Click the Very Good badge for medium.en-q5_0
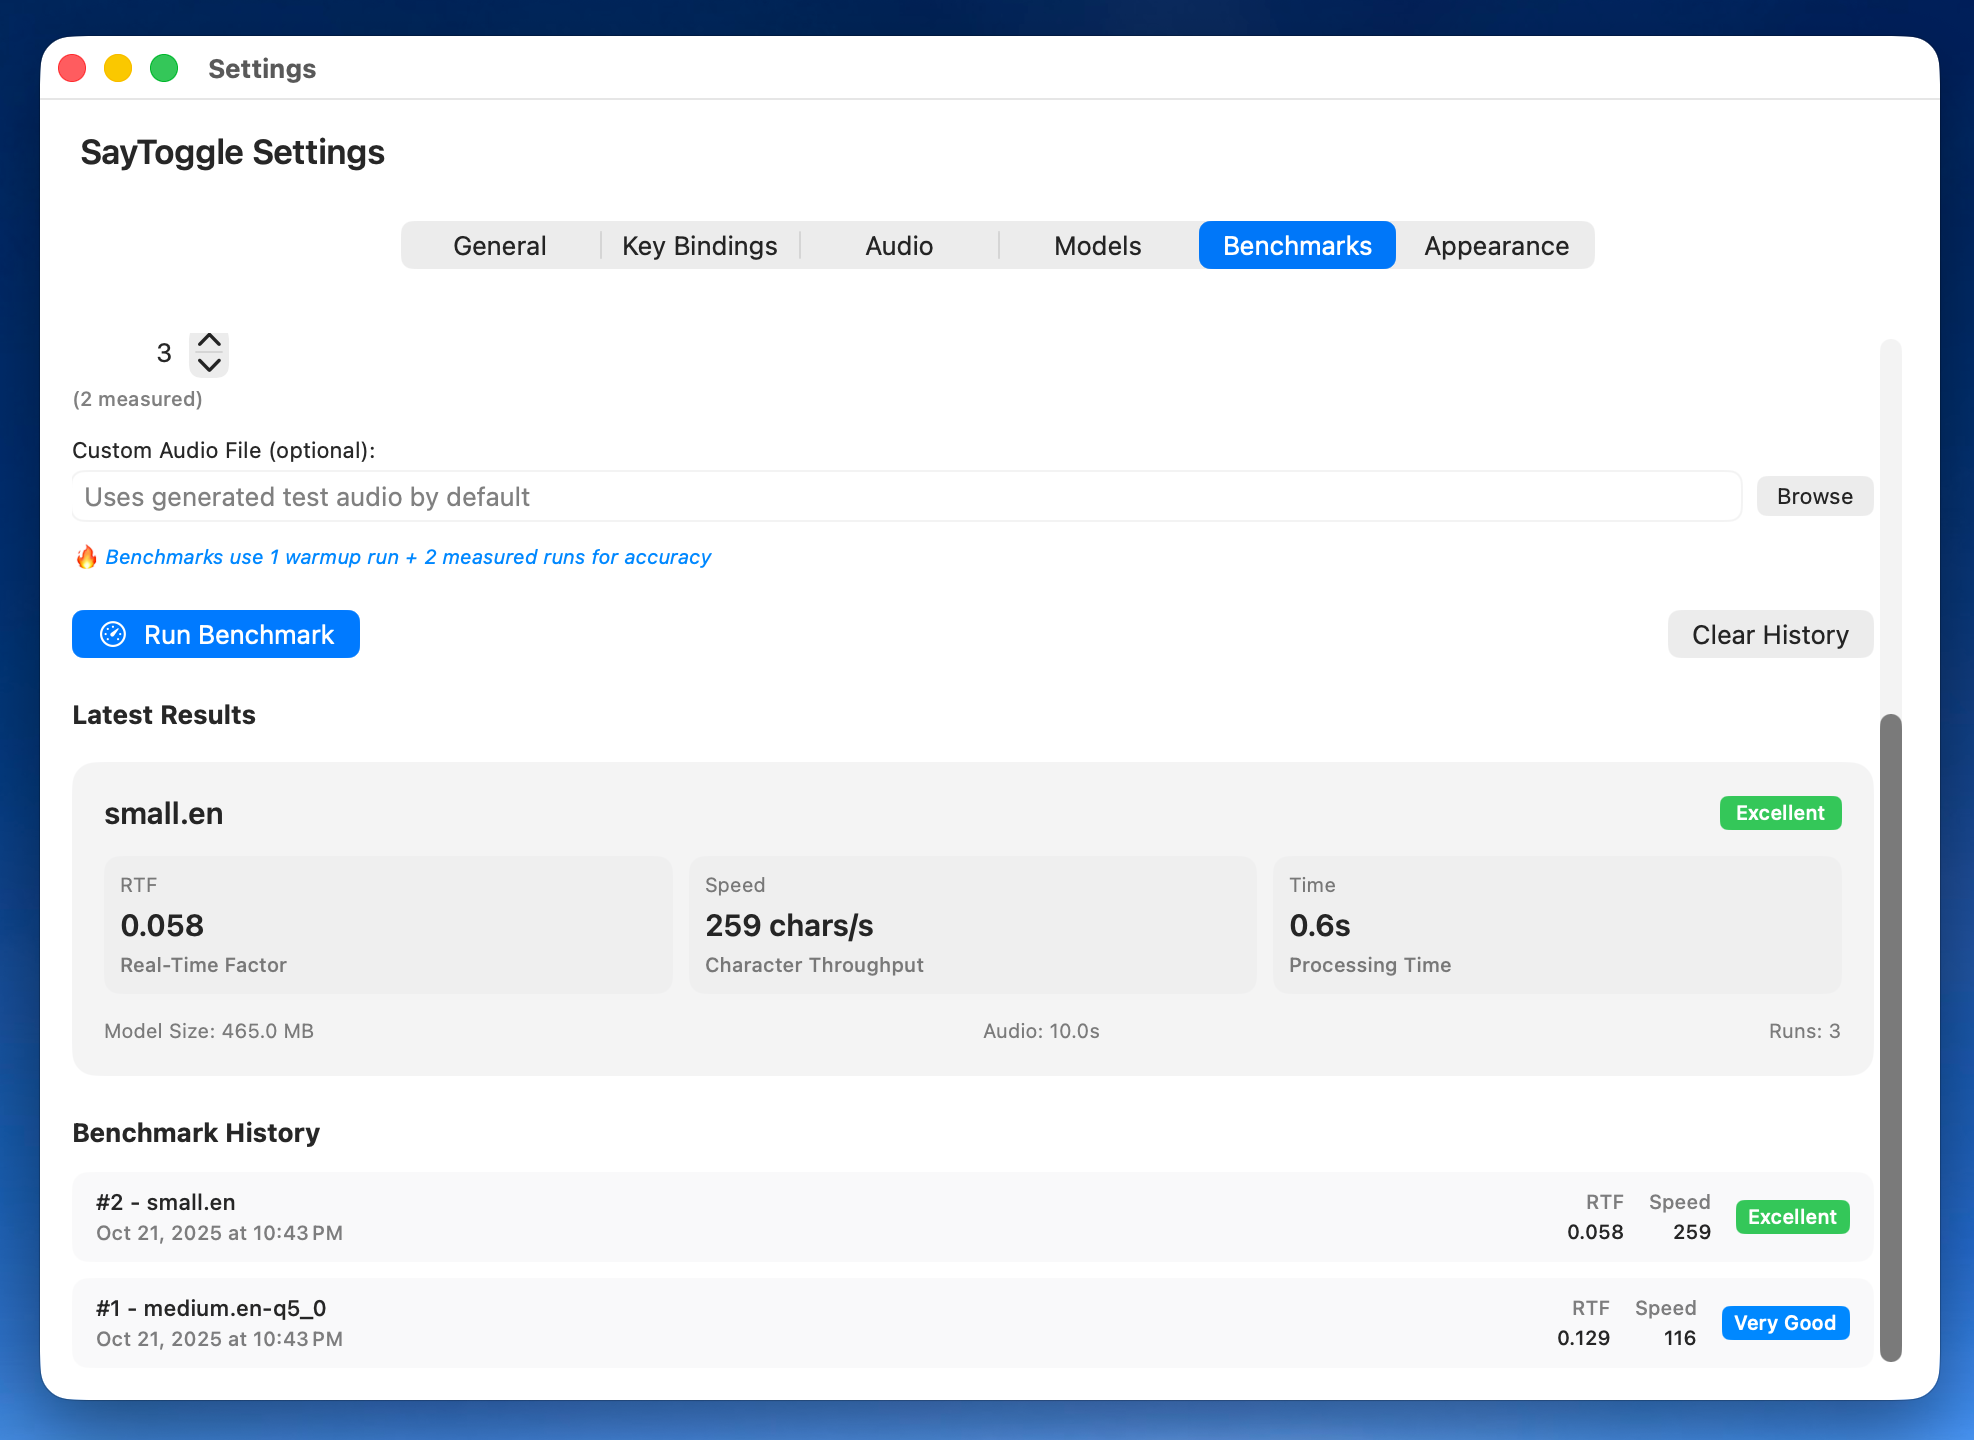Viewport: 1974px width, 1440px height. pos(1785,1322)
